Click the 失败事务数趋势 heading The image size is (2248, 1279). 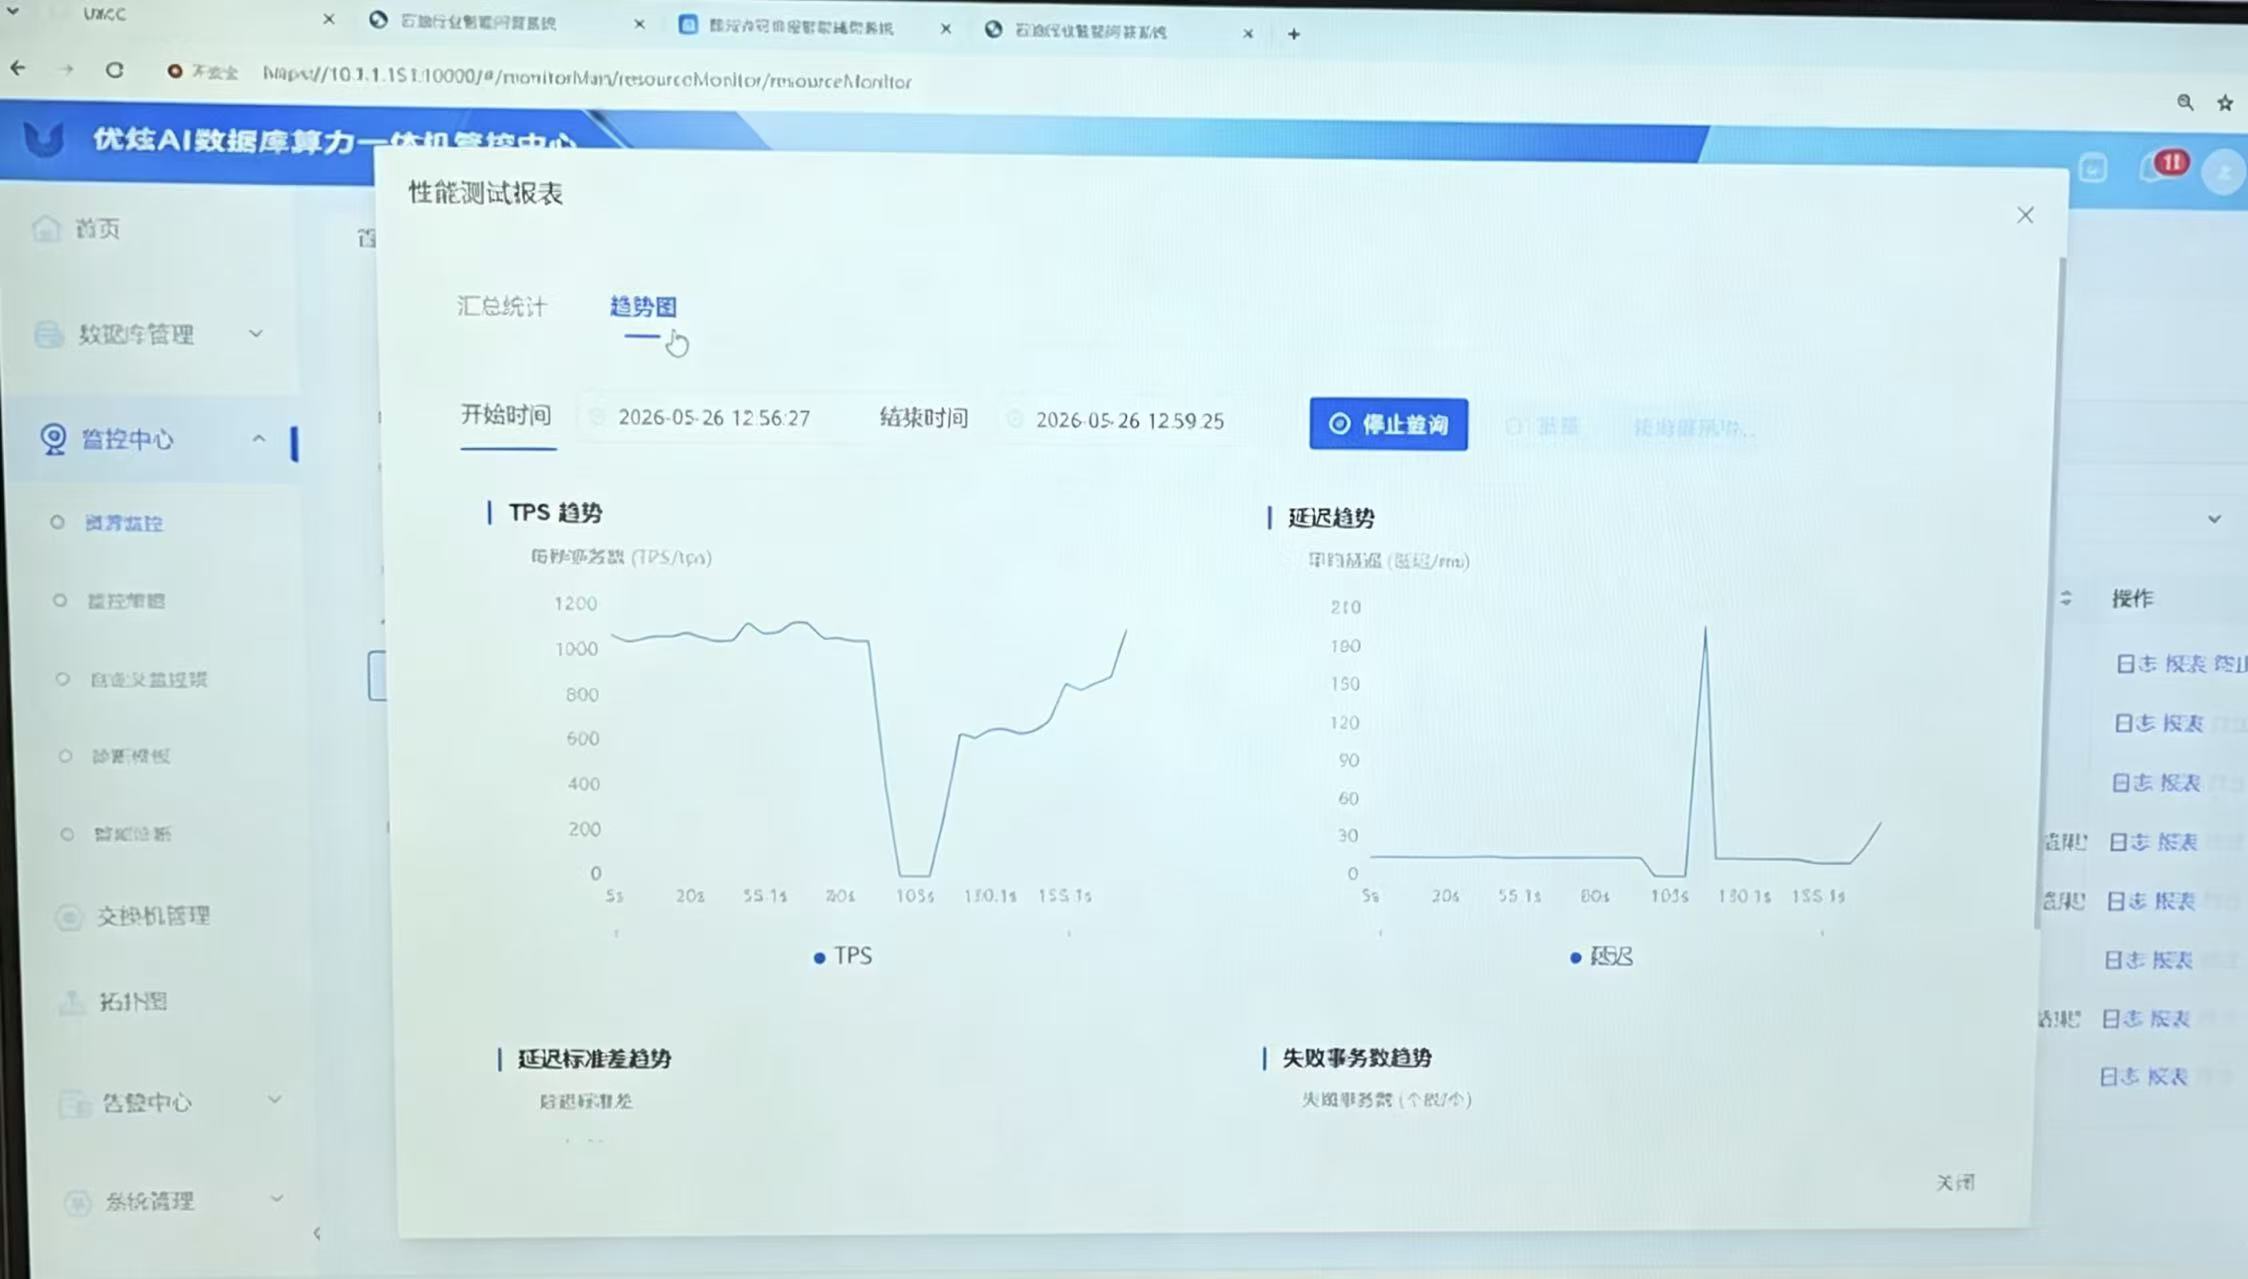pyautogui.click(x=1356, y=1057)
